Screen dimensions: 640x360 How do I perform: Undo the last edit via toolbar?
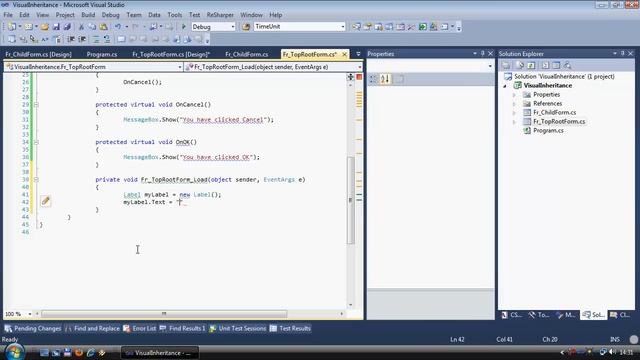click(118, 27)
